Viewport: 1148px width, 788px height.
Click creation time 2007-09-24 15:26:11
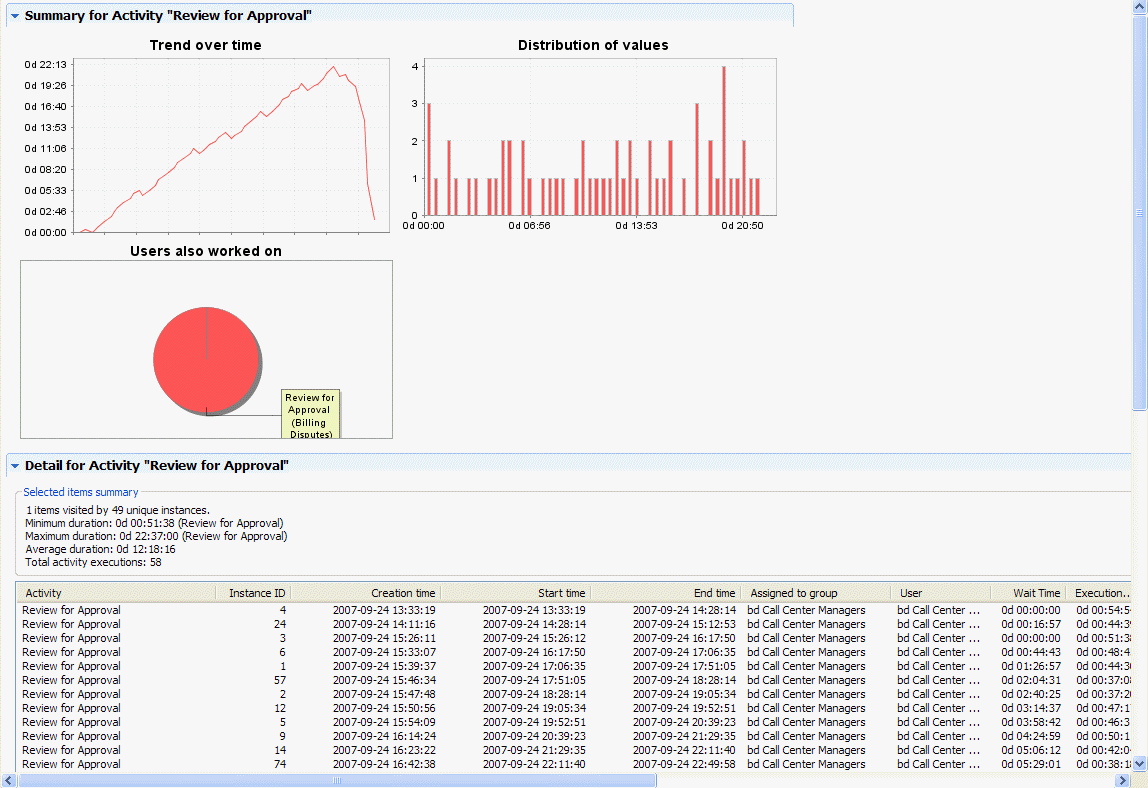point(384,638)
